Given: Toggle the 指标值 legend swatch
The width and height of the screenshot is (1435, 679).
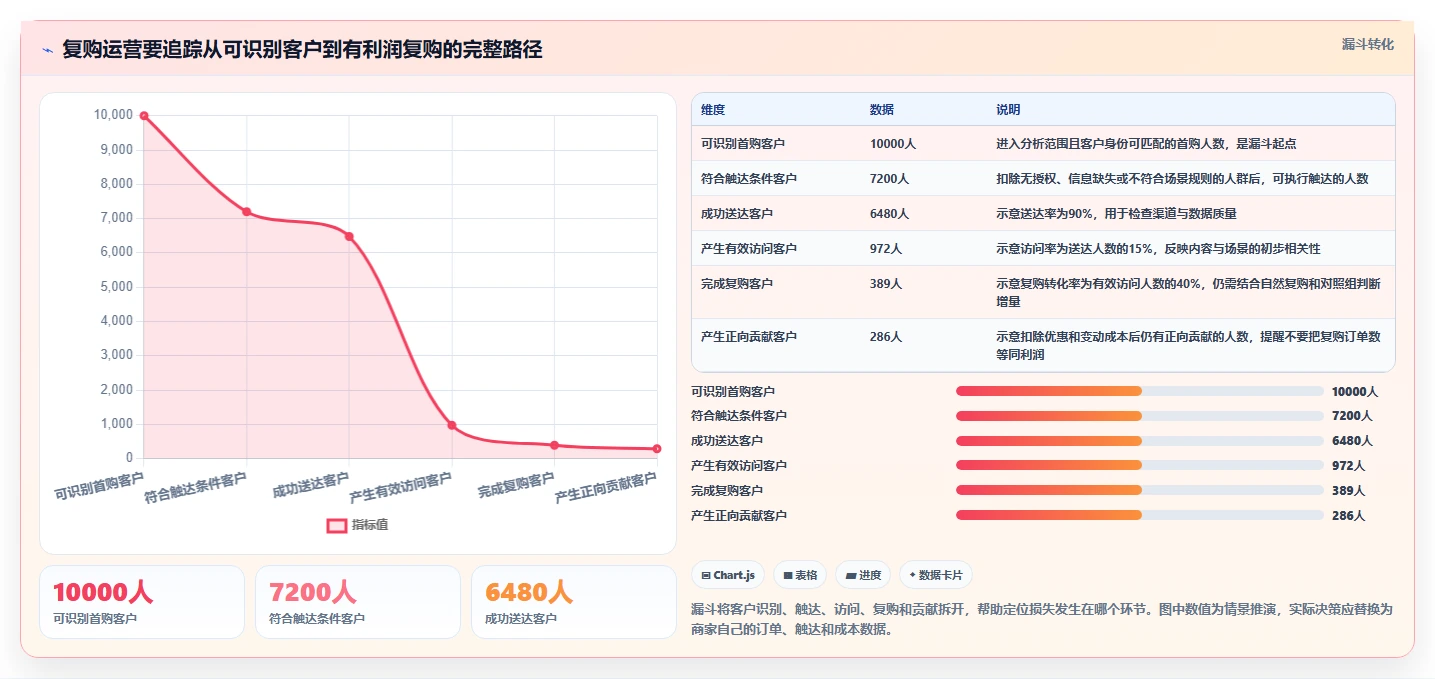Looking at the screenshot, I should pyautogui.click(x=337, y=525).
